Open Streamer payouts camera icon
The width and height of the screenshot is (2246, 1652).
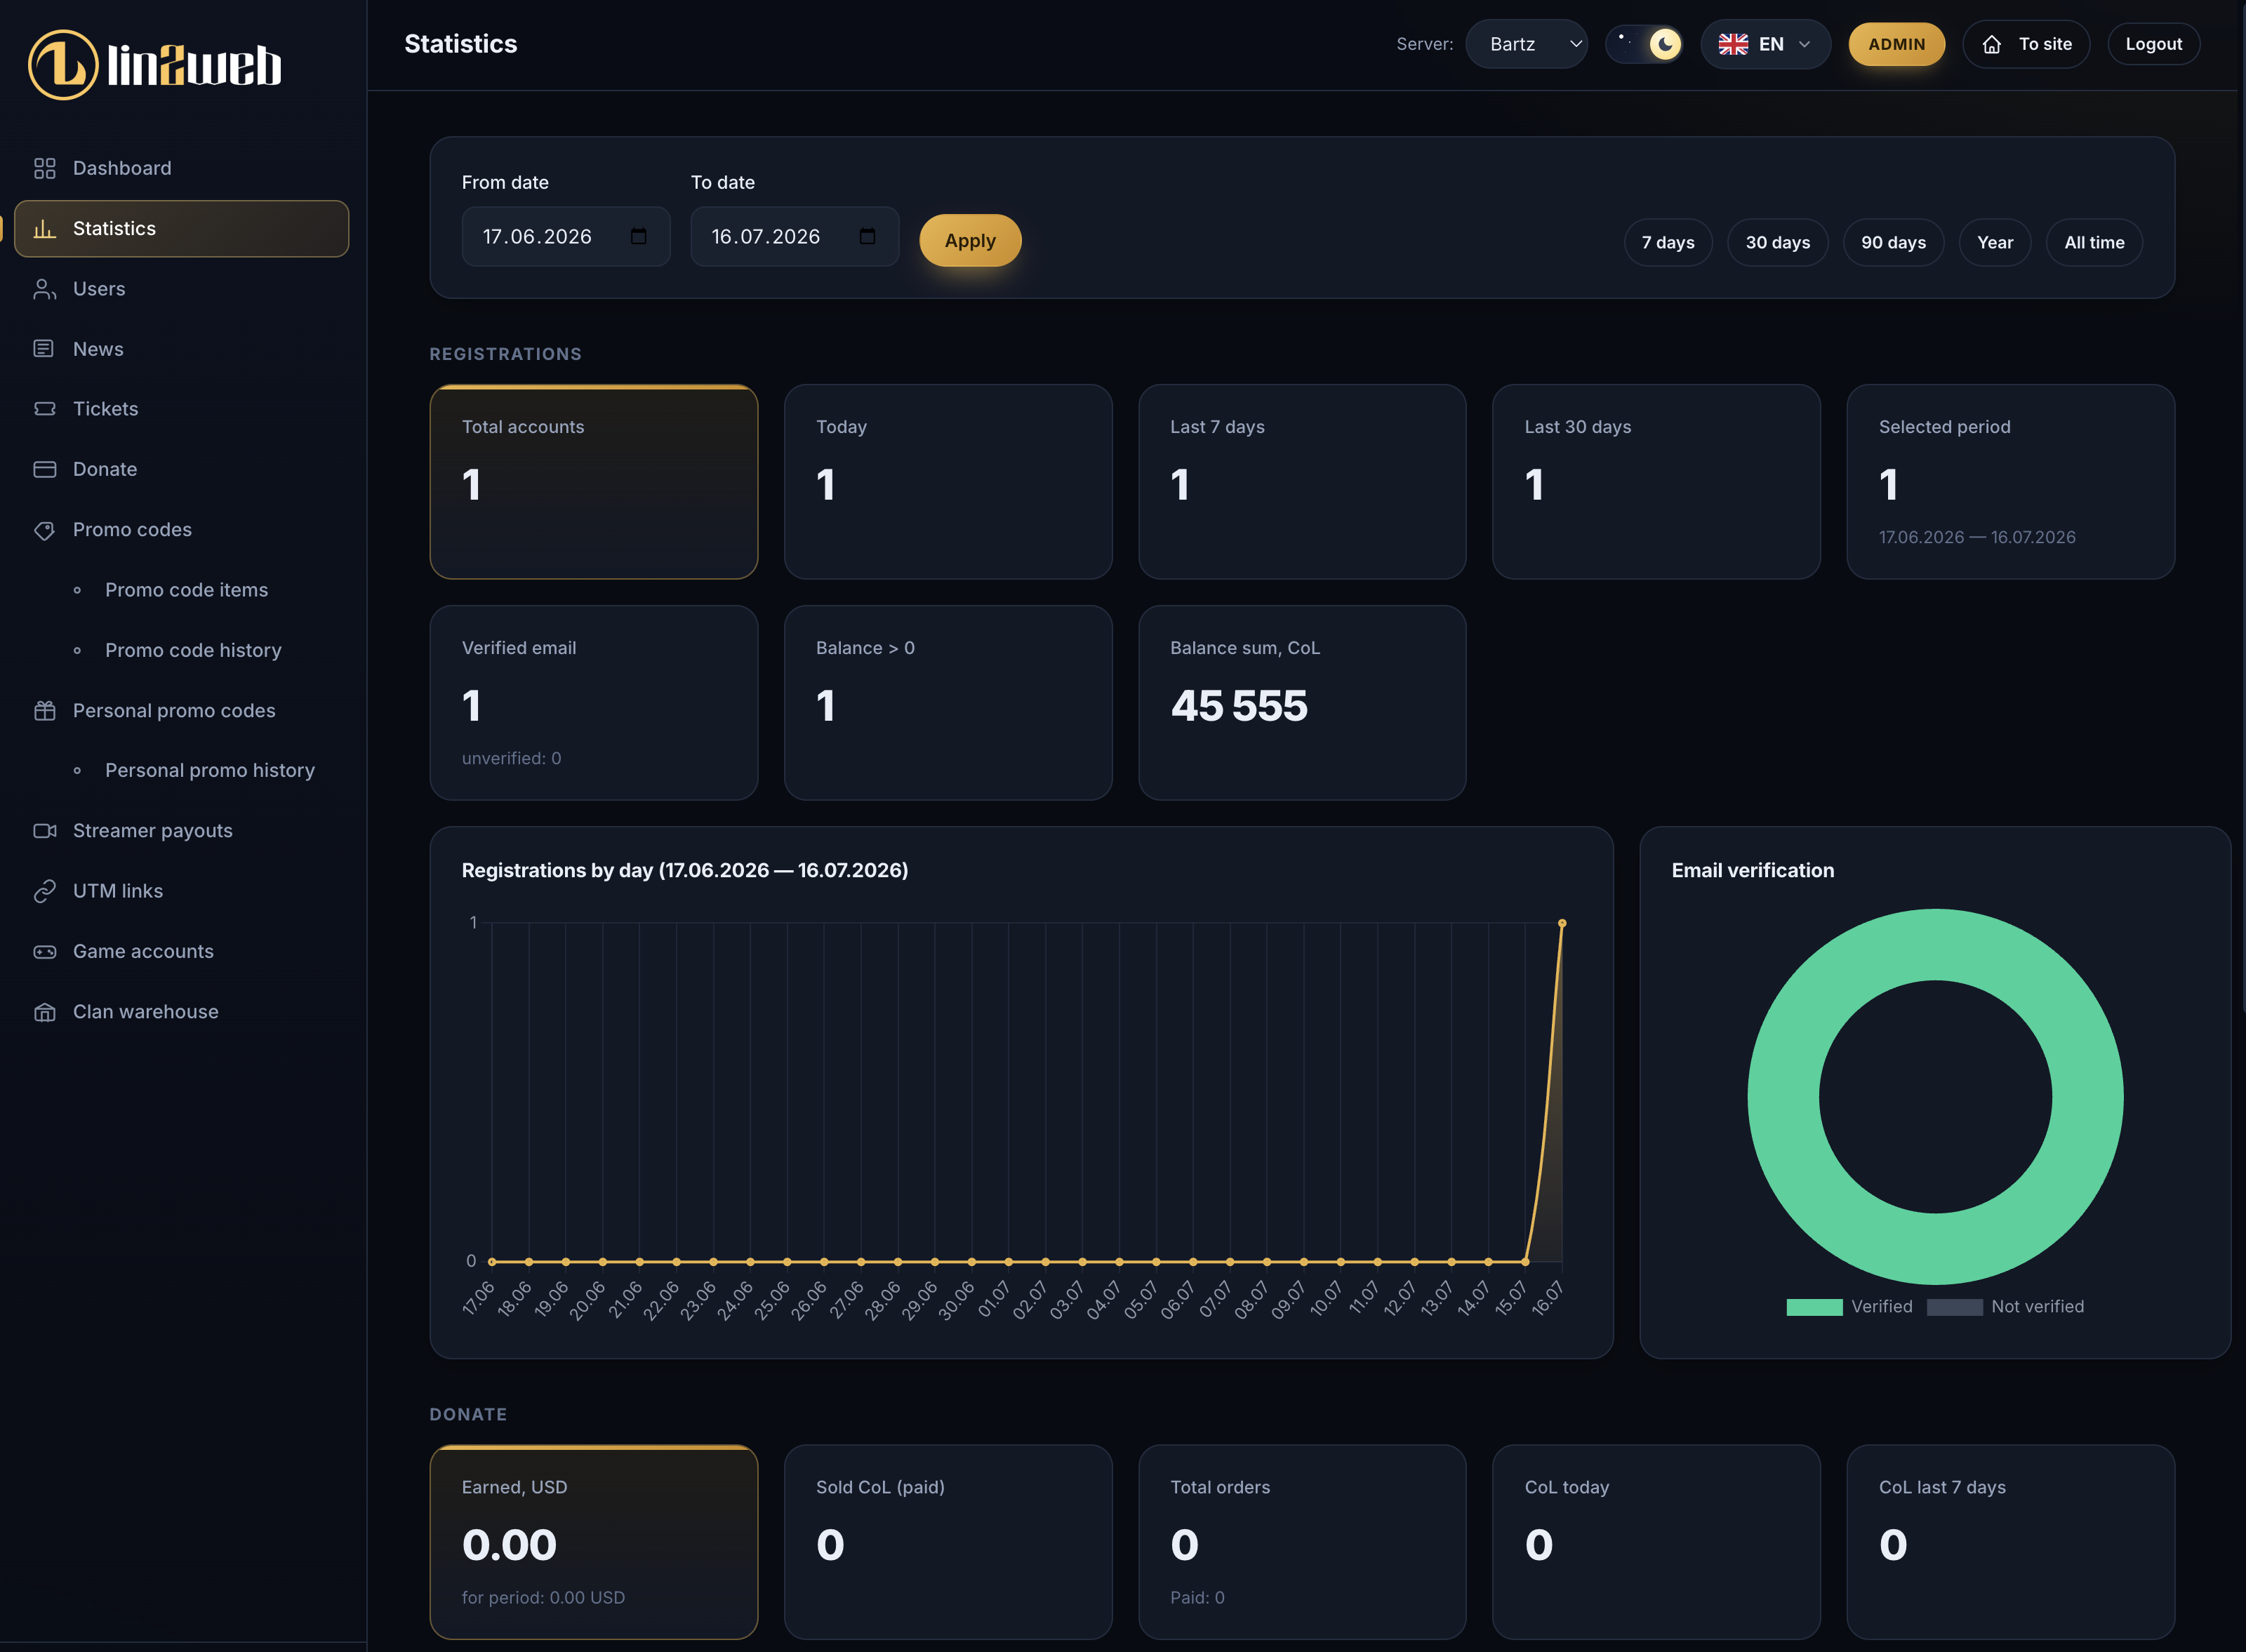tap(44, 831)
